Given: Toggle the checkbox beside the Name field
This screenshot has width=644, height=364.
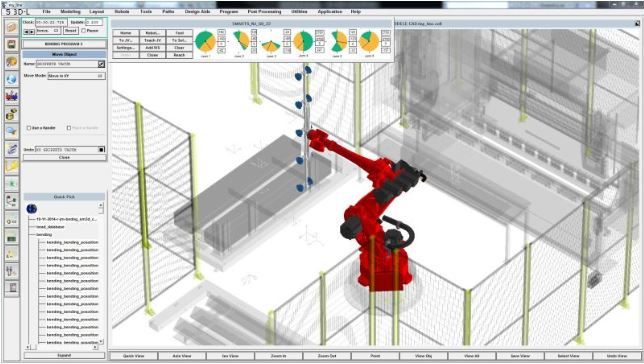Looking at the screenshot, I should (101, 64).
